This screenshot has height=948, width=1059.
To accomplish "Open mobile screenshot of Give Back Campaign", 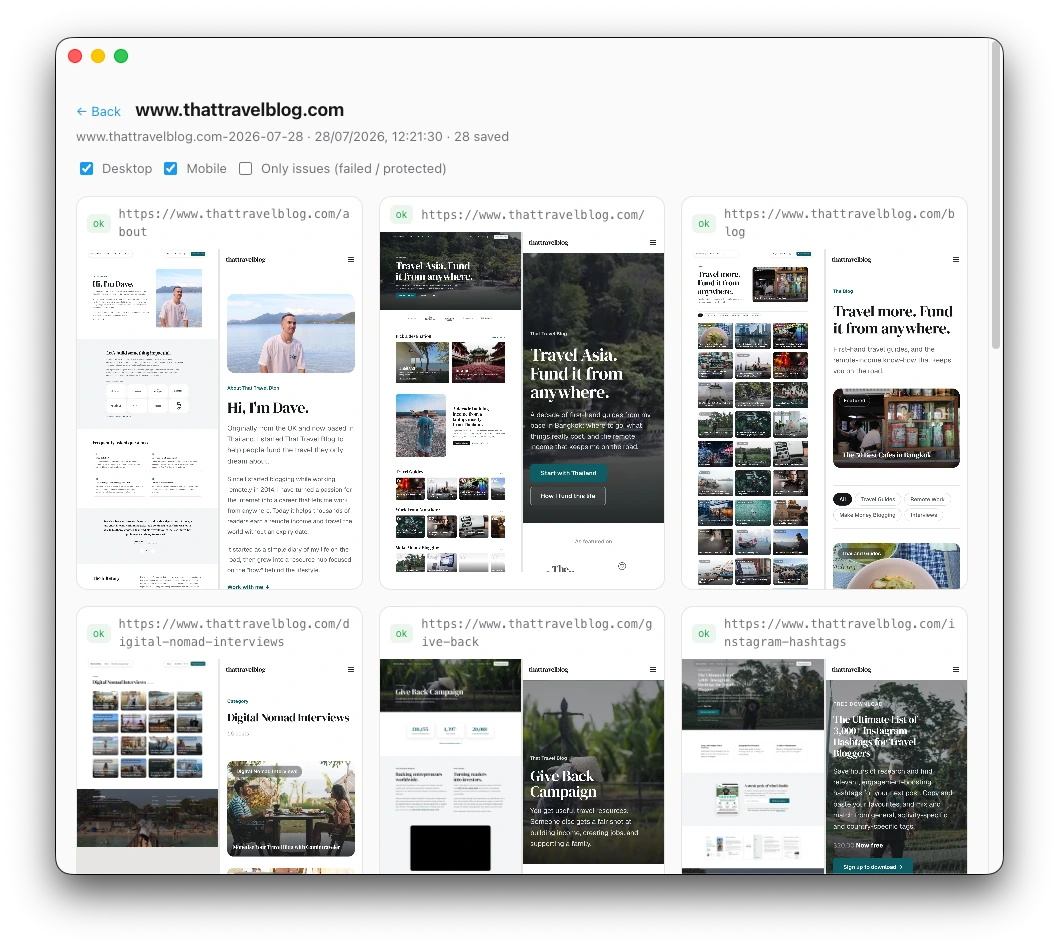I will point(593,766).
